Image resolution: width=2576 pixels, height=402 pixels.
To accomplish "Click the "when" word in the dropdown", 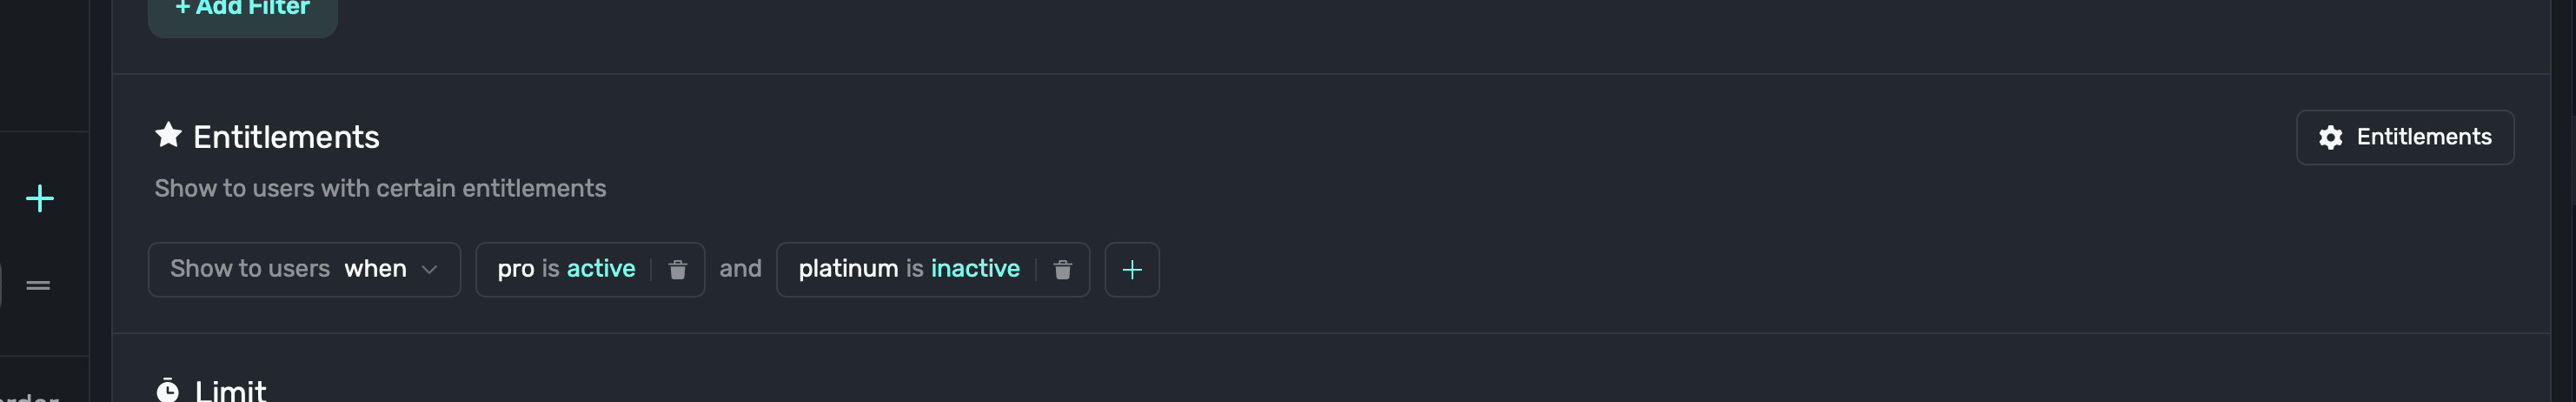I will tap(375, 270).
